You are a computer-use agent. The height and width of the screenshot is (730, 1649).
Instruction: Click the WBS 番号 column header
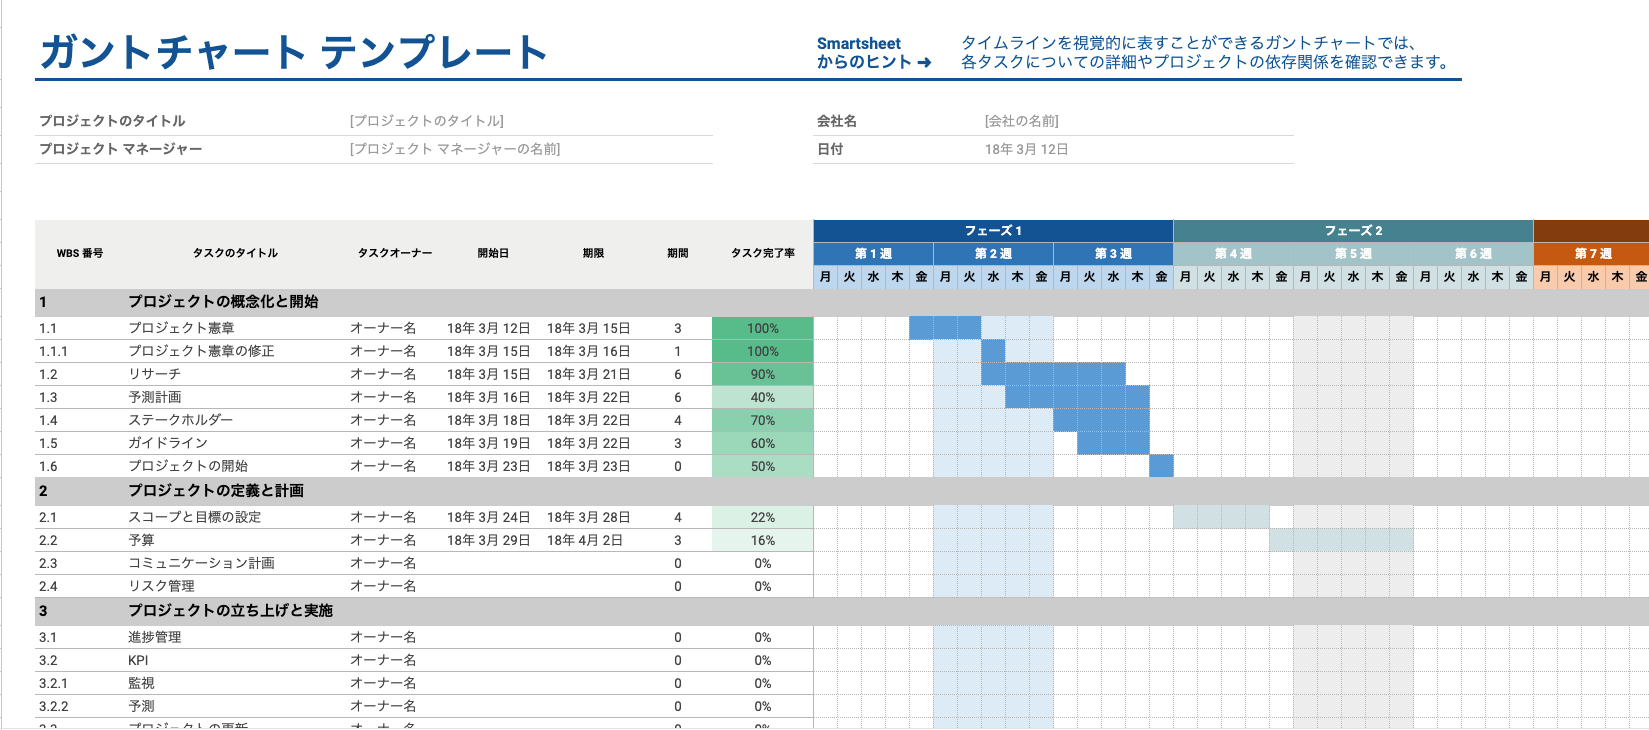coord(80,254)
